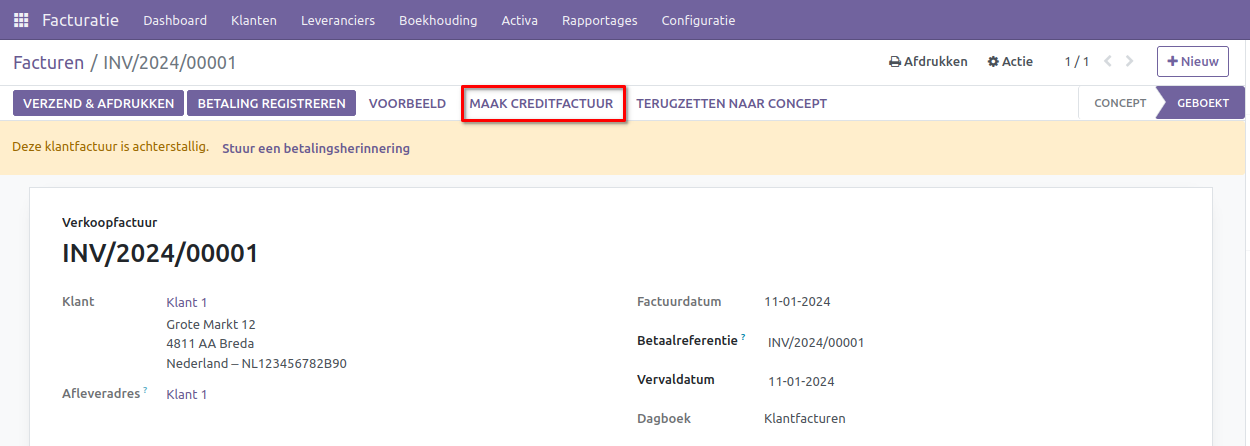Open Klant 1 link under Afleveradres
The height and width of the screenshot is (446, 1250).
pyautogui.click(x=186, y=394)
